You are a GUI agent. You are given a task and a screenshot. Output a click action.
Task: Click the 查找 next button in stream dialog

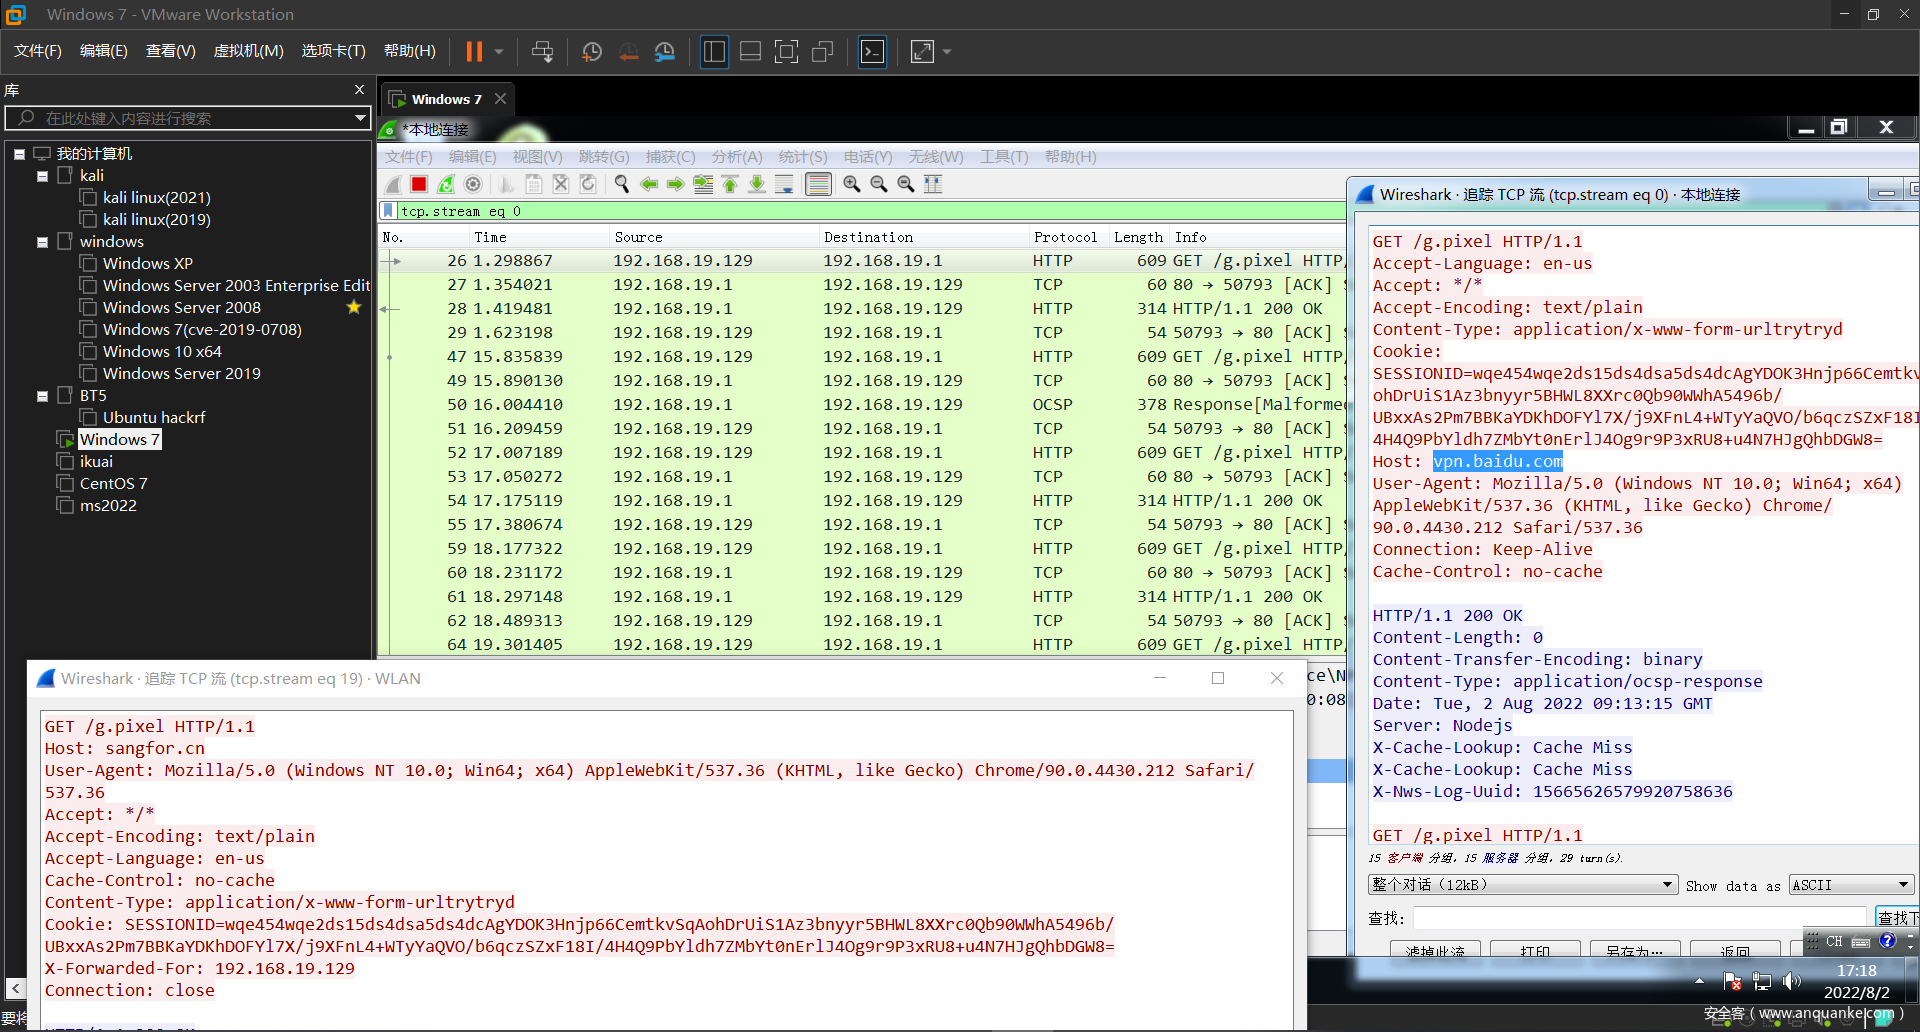[x=1895, y=918]
